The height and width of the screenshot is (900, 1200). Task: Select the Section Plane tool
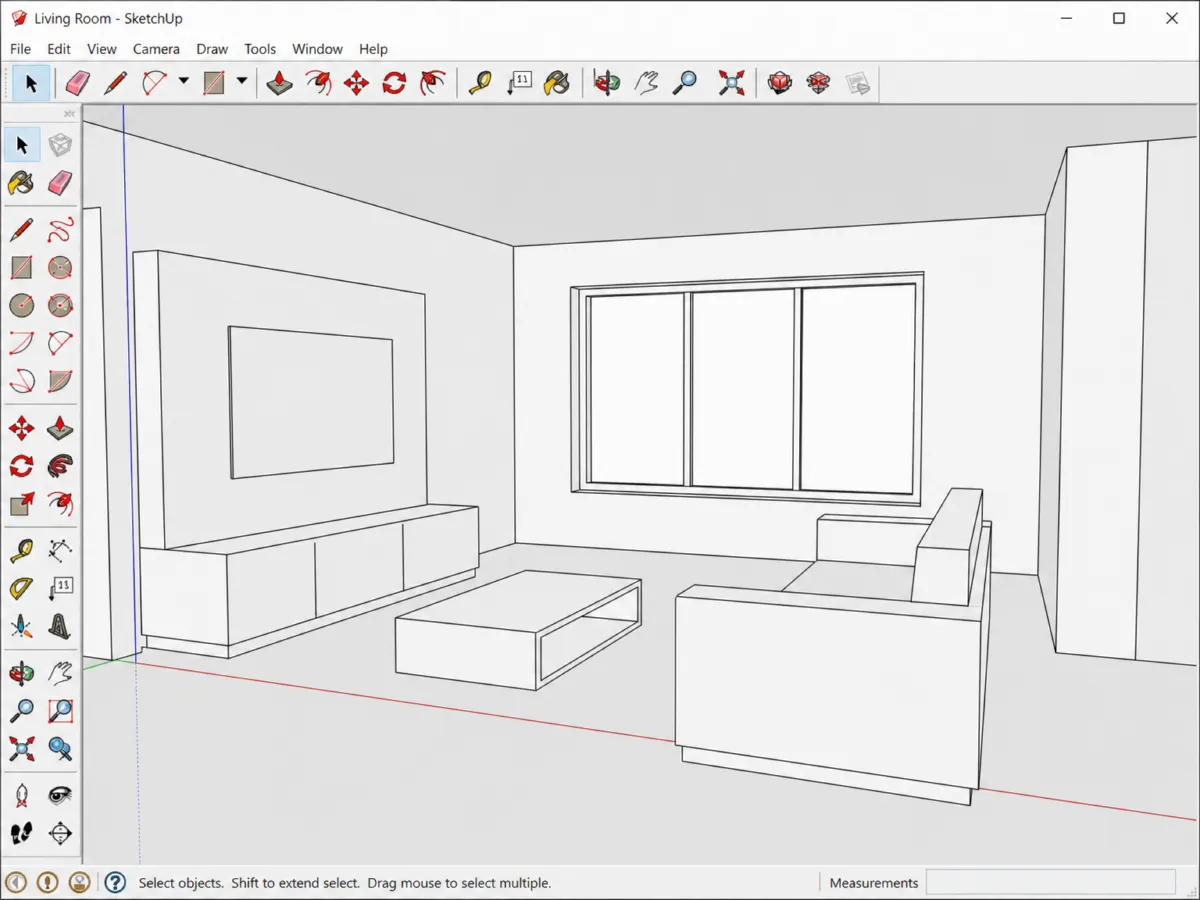click(x=60, y=834)
